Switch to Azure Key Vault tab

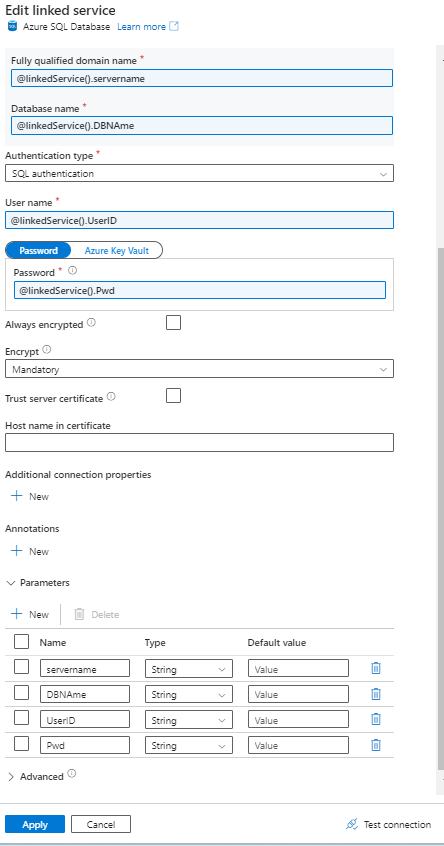(x=117, y=250)
